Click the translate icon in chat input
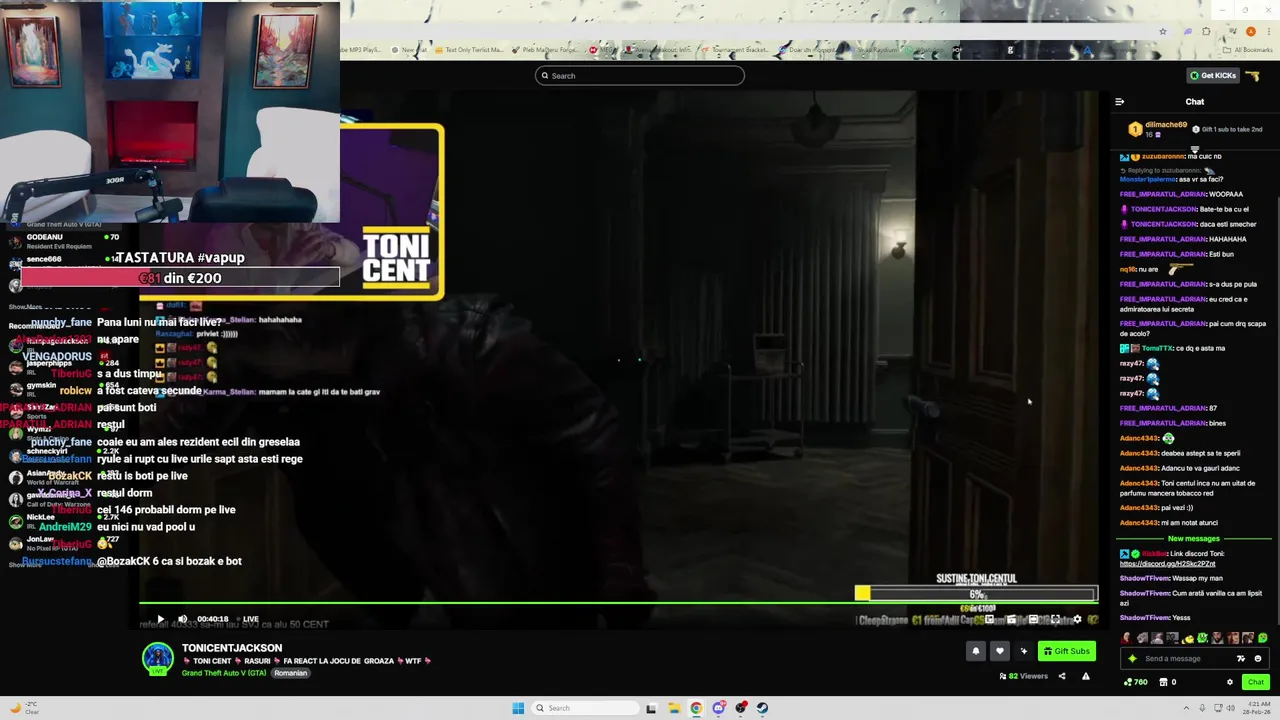The image size is (1280, 720). tap(1241, 659)
